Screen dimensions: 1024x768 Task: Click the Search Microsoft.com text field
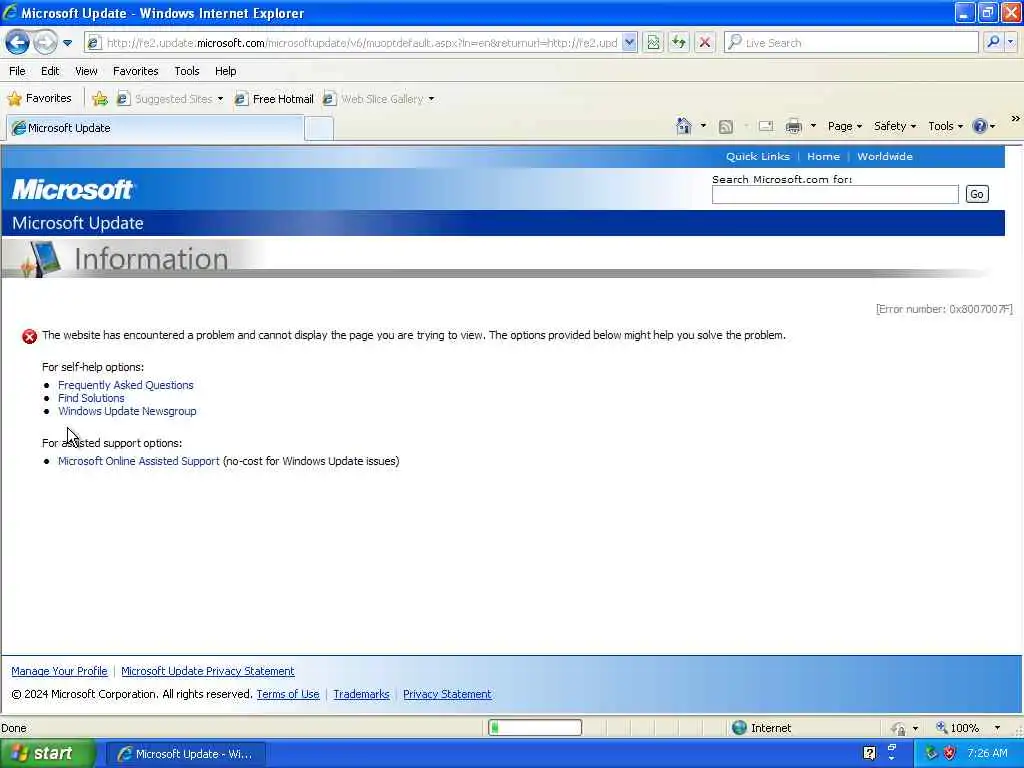[835, 195]
